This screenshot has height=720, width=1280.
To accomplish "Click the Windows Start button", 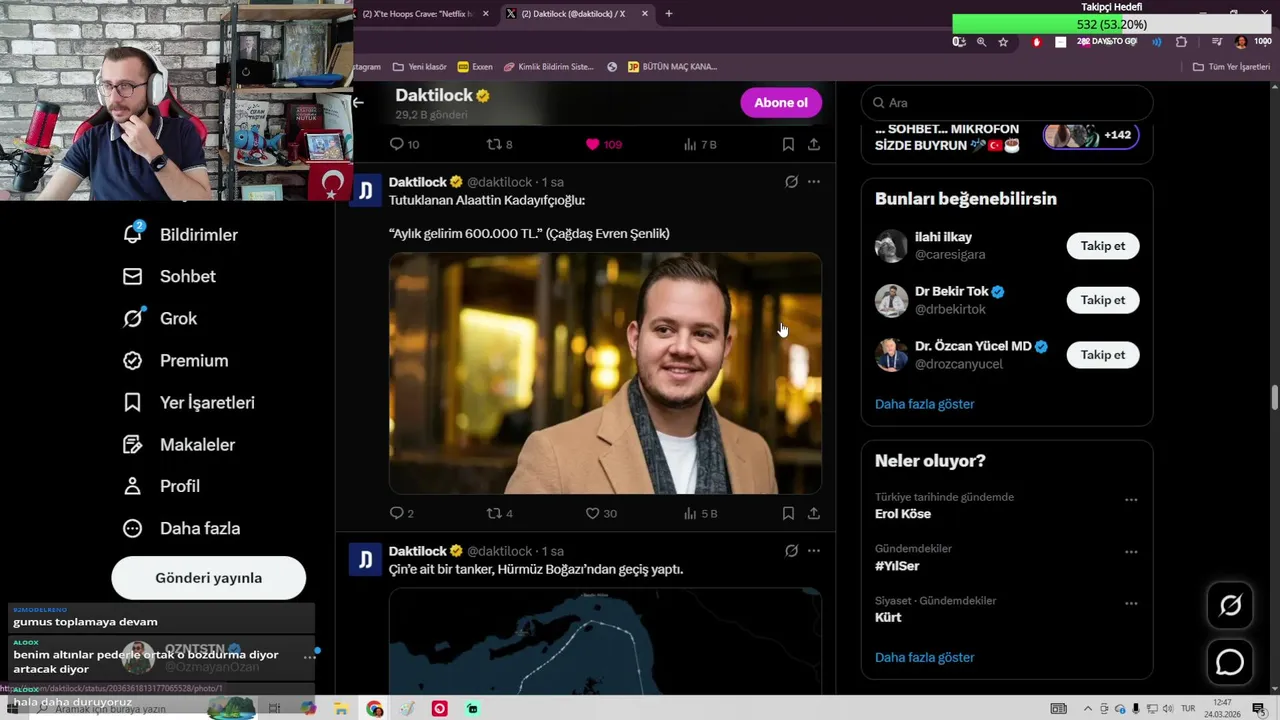I will coord(11,709).
